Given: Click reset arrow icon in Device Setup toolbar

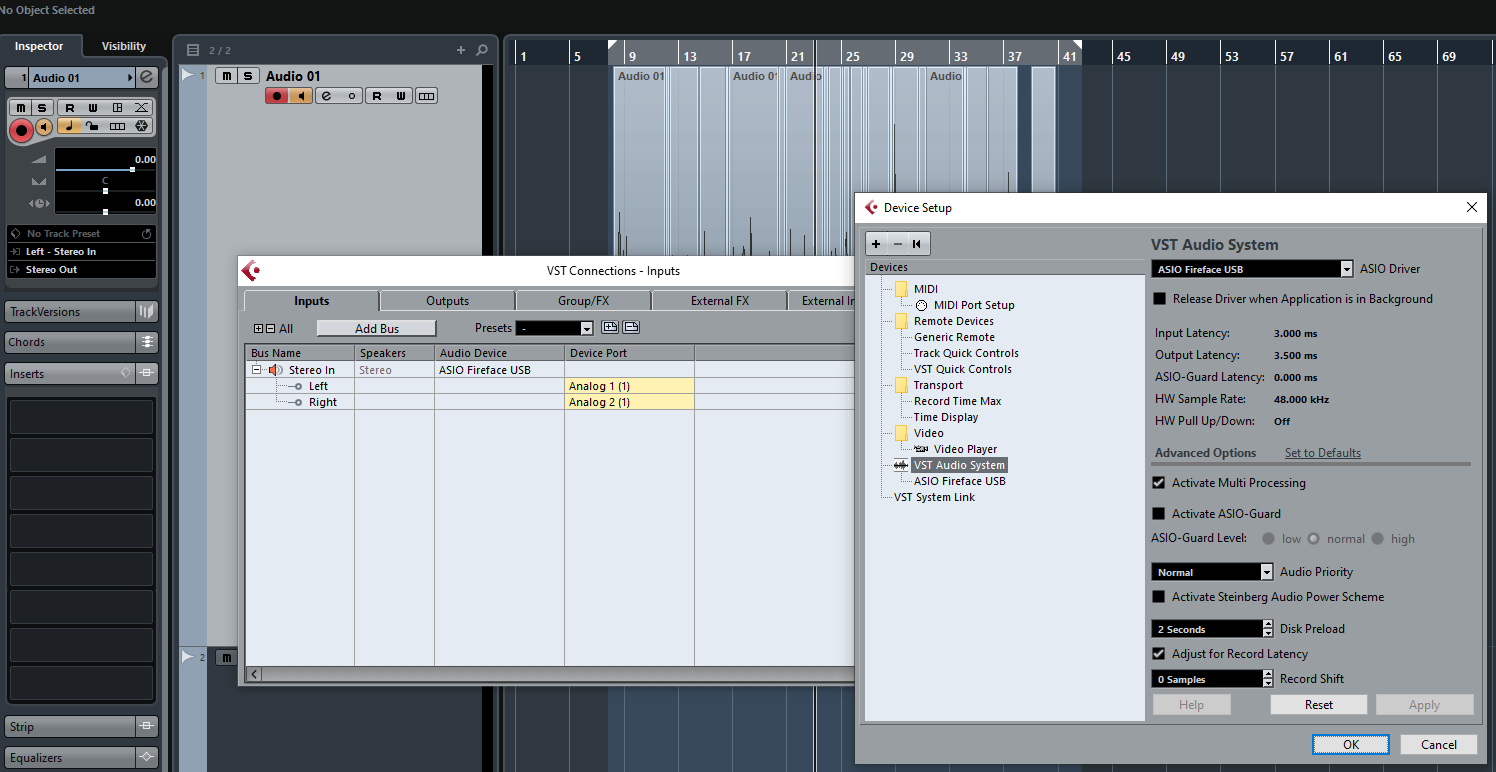Looking at the screenshot, I should click(x=917, y=244).
